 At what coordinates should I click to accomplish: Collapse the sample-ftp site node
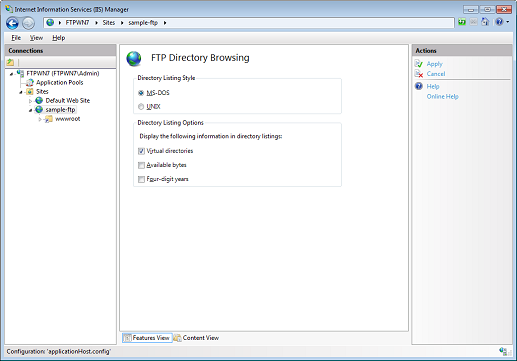pos(31,110)
